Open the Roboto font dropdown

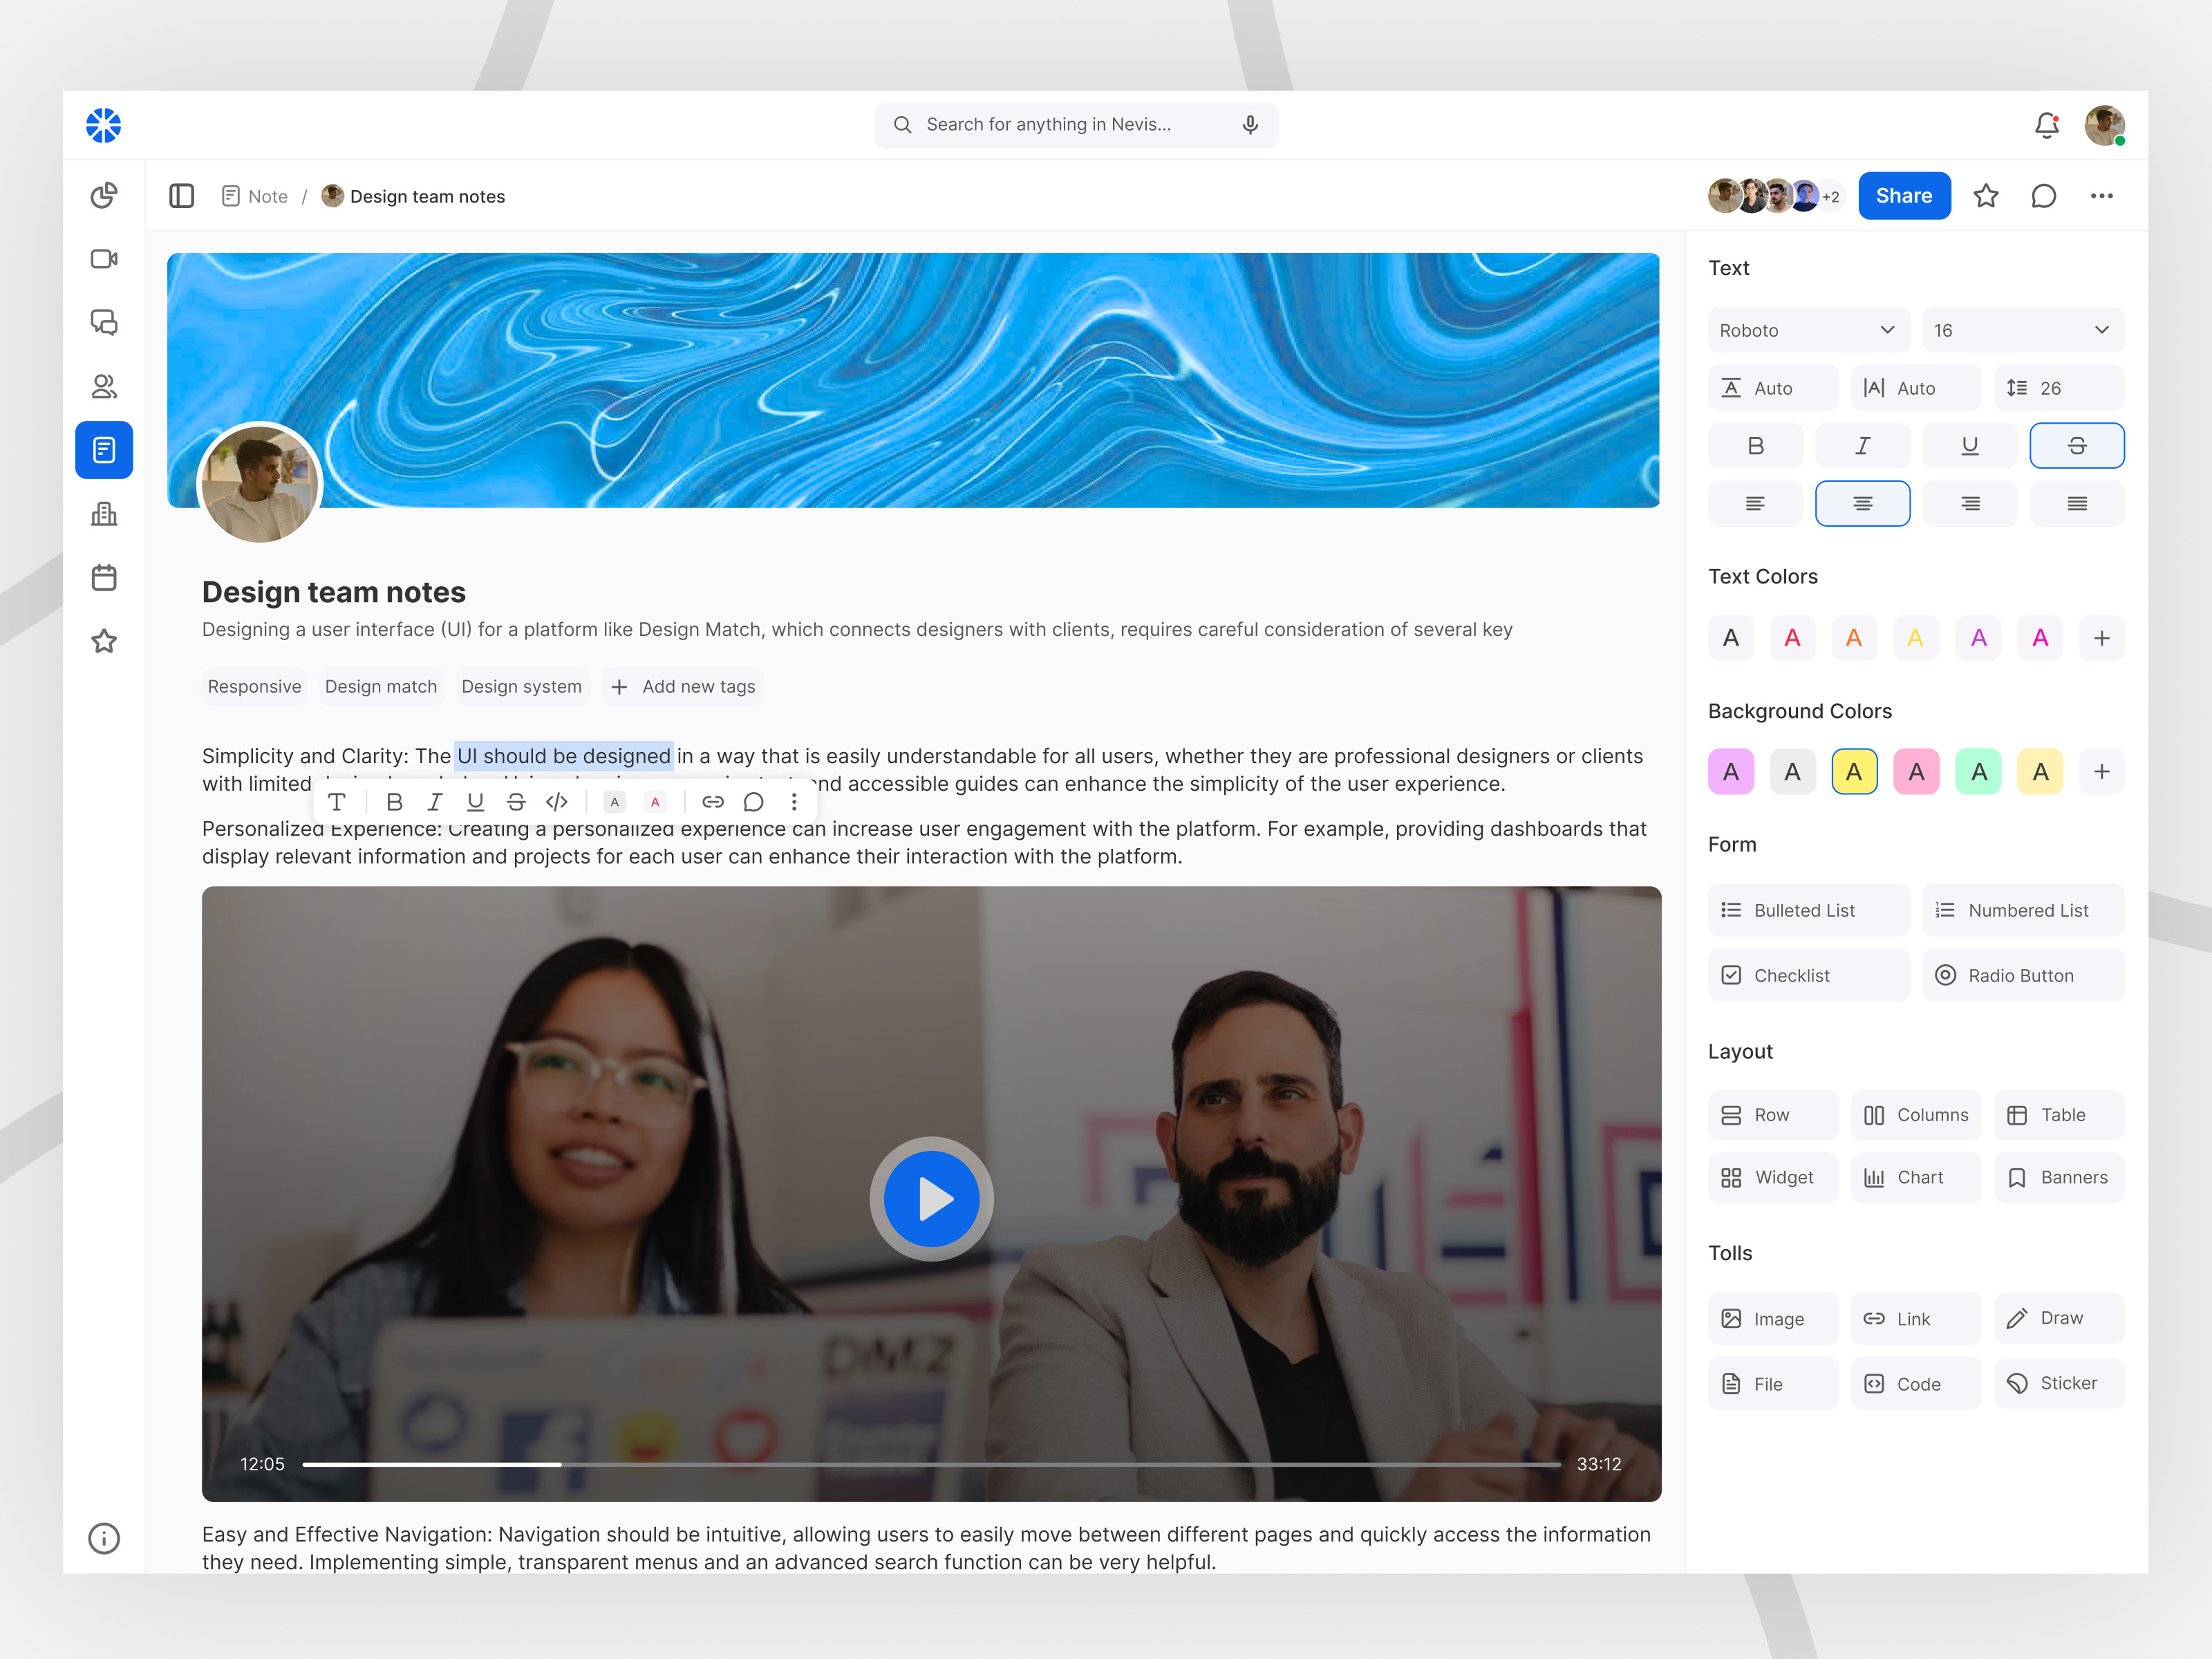(1808, 330)
